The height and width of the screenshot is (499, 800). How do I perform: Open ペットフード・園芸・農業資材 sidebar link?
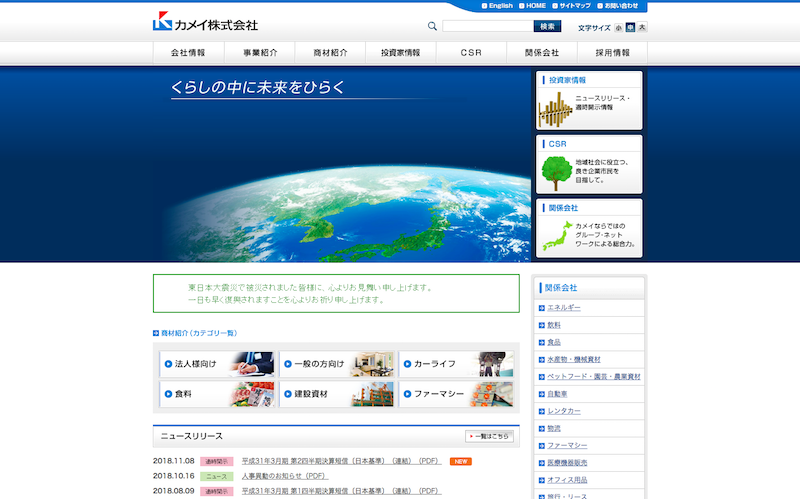[x=594, y=377]
